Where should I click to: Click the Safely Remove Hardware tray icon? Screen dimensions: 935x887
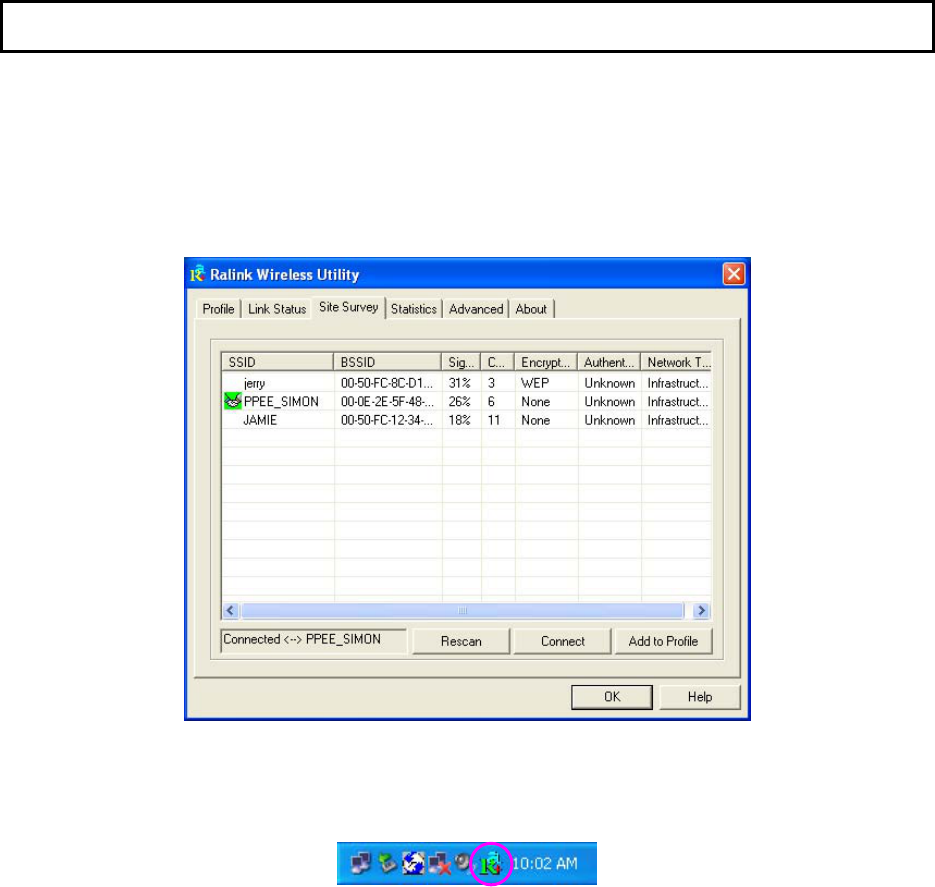pos(387,863)
